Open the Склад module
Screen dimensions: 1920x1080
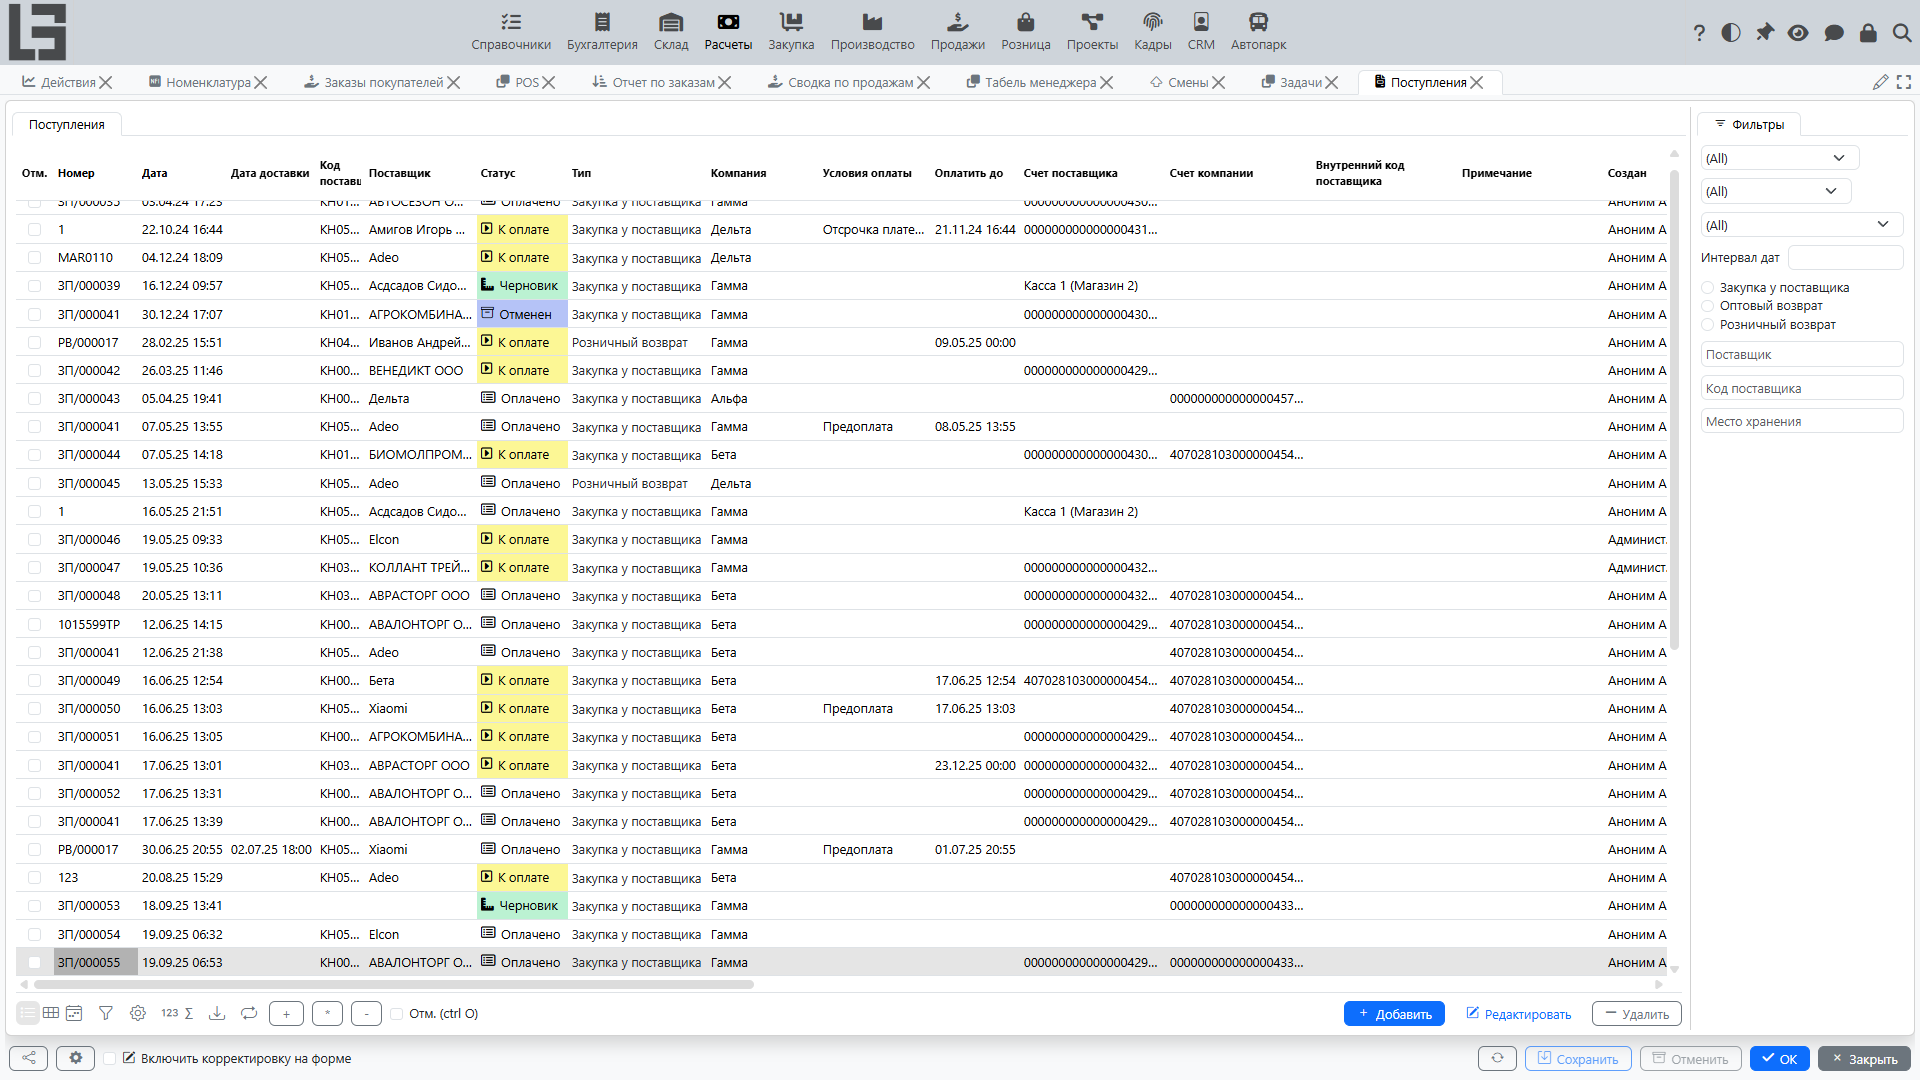(x=671, y=32)
